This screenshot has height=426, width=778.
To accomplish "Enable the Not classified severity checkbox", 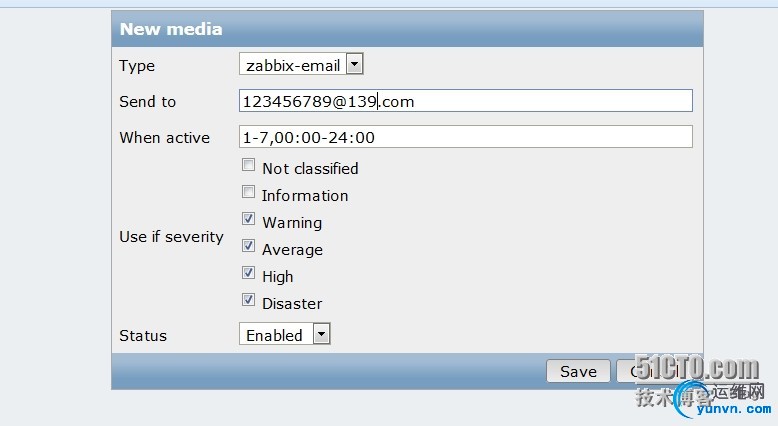I will tap(249, 166).
